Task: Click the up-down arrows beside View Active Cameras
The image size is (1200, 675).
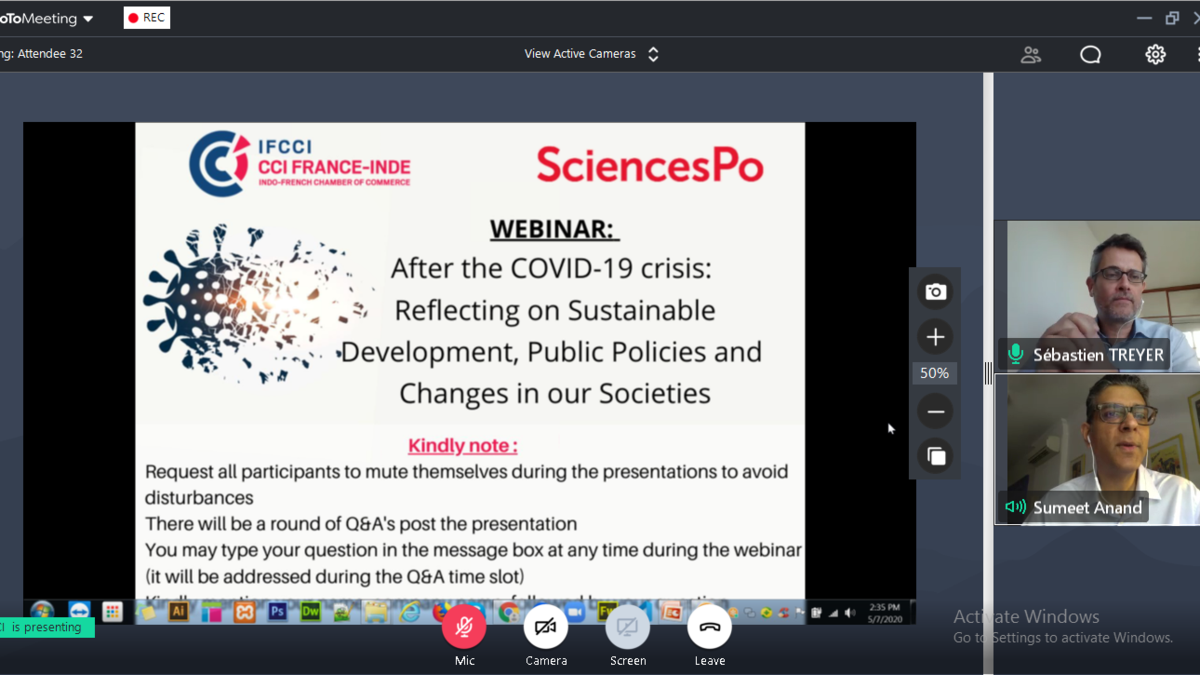Action: click(x=653, y=54)
